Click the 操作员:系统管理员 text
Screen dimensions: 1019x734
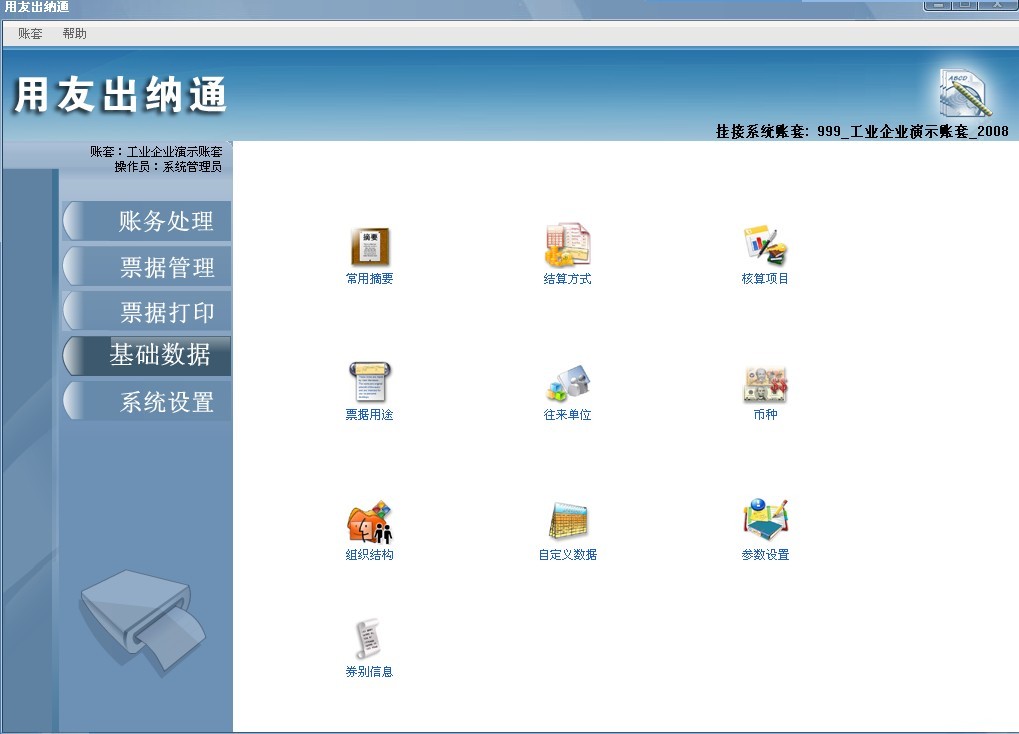point(168,166)
